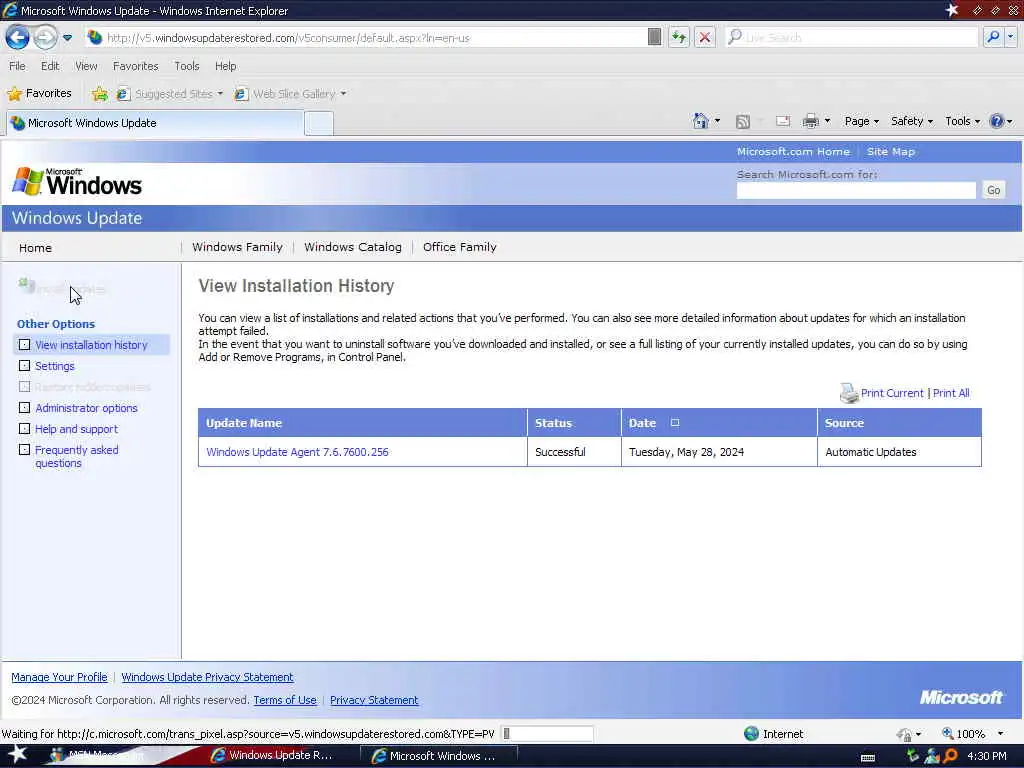Image resolution: width=1024 pixels, height=768 pixels.
Task: Open Help and support link
Action: click(76, 429)
